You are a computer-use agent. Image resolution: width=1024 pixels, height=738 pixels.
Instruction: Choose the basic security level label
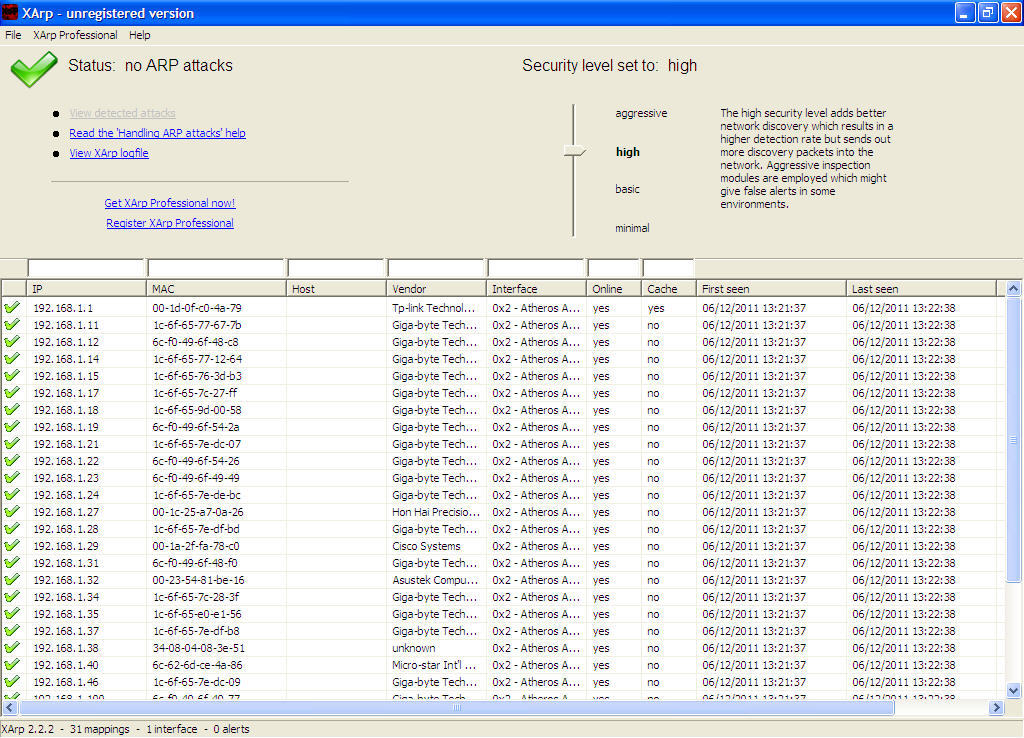[627, 189]
